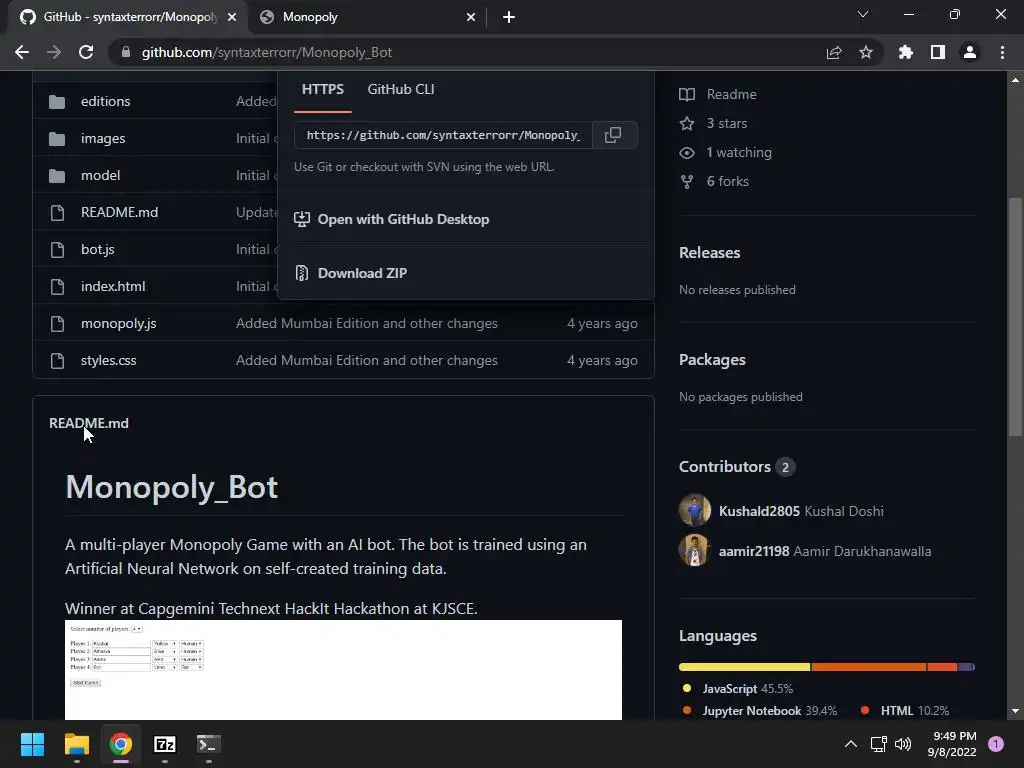Viewport: 1024px width, 768px height.
Task: Go back in browser history
Action: 22,52
